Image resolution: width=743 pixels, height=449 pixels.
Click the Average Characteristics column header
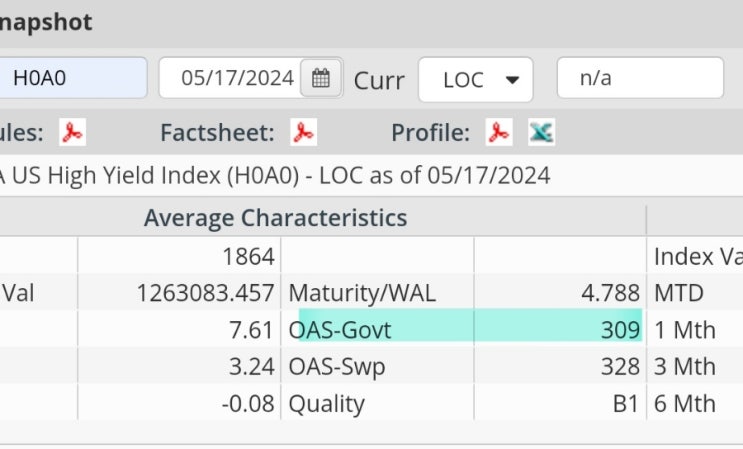tap(275, 218)
